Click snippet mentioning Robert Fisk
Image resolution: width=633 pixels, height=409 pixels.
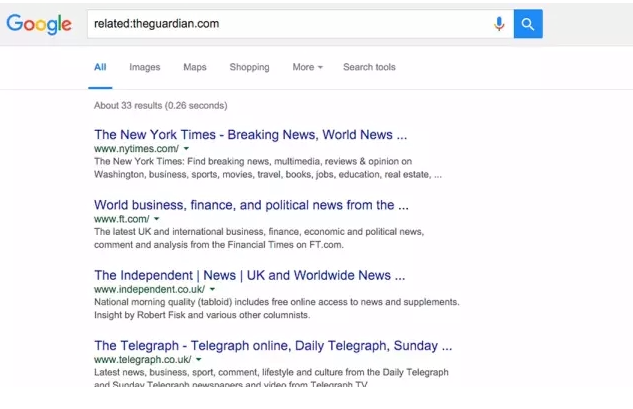(277, 308)
